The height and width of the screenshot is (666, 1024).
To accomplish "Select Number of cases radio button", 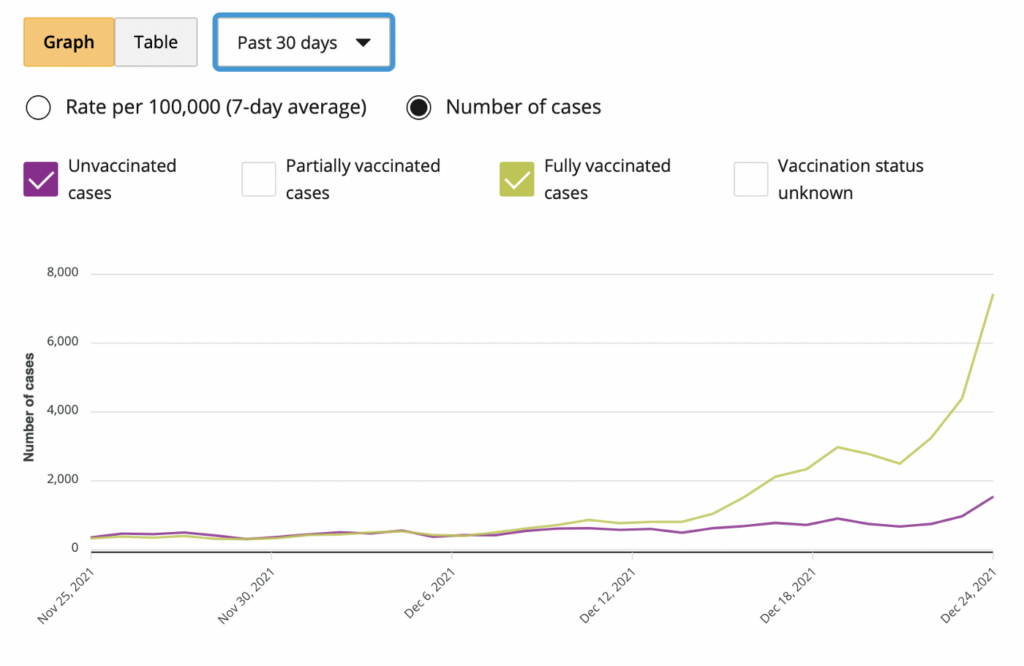I will tap(419, 107).
